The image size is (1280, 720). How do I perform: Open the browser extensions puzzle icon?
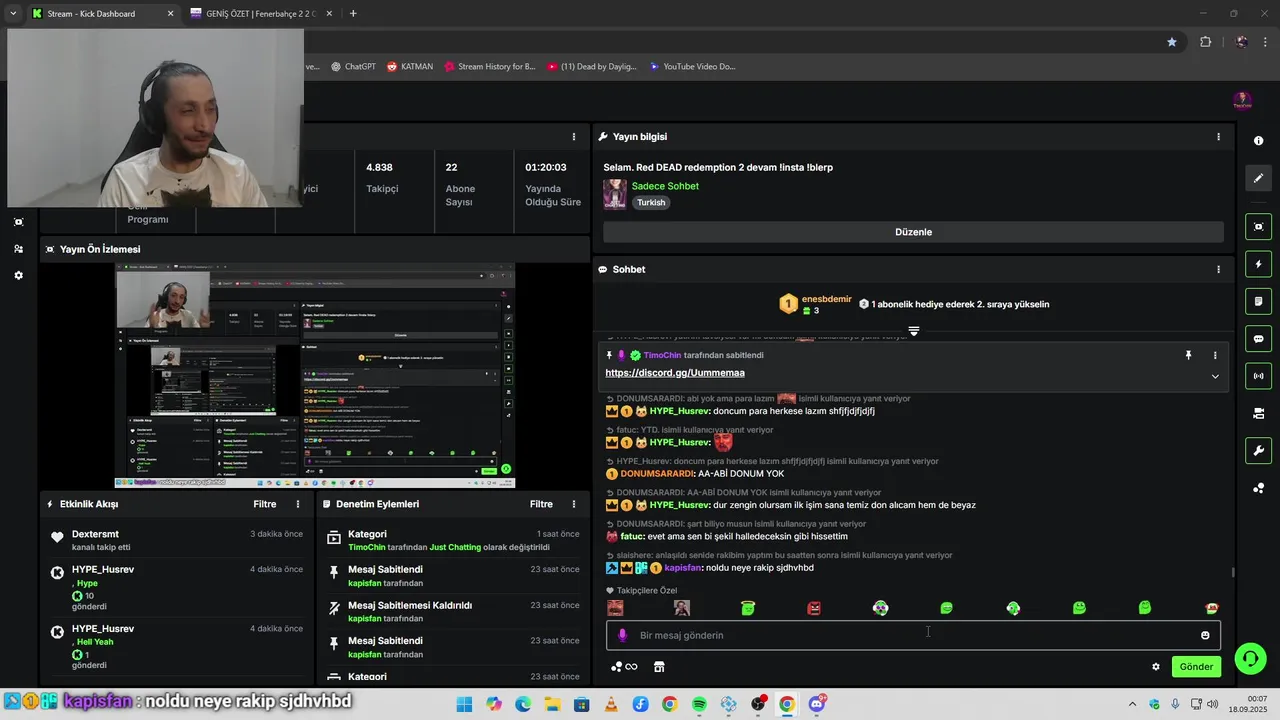[1205, 42]
